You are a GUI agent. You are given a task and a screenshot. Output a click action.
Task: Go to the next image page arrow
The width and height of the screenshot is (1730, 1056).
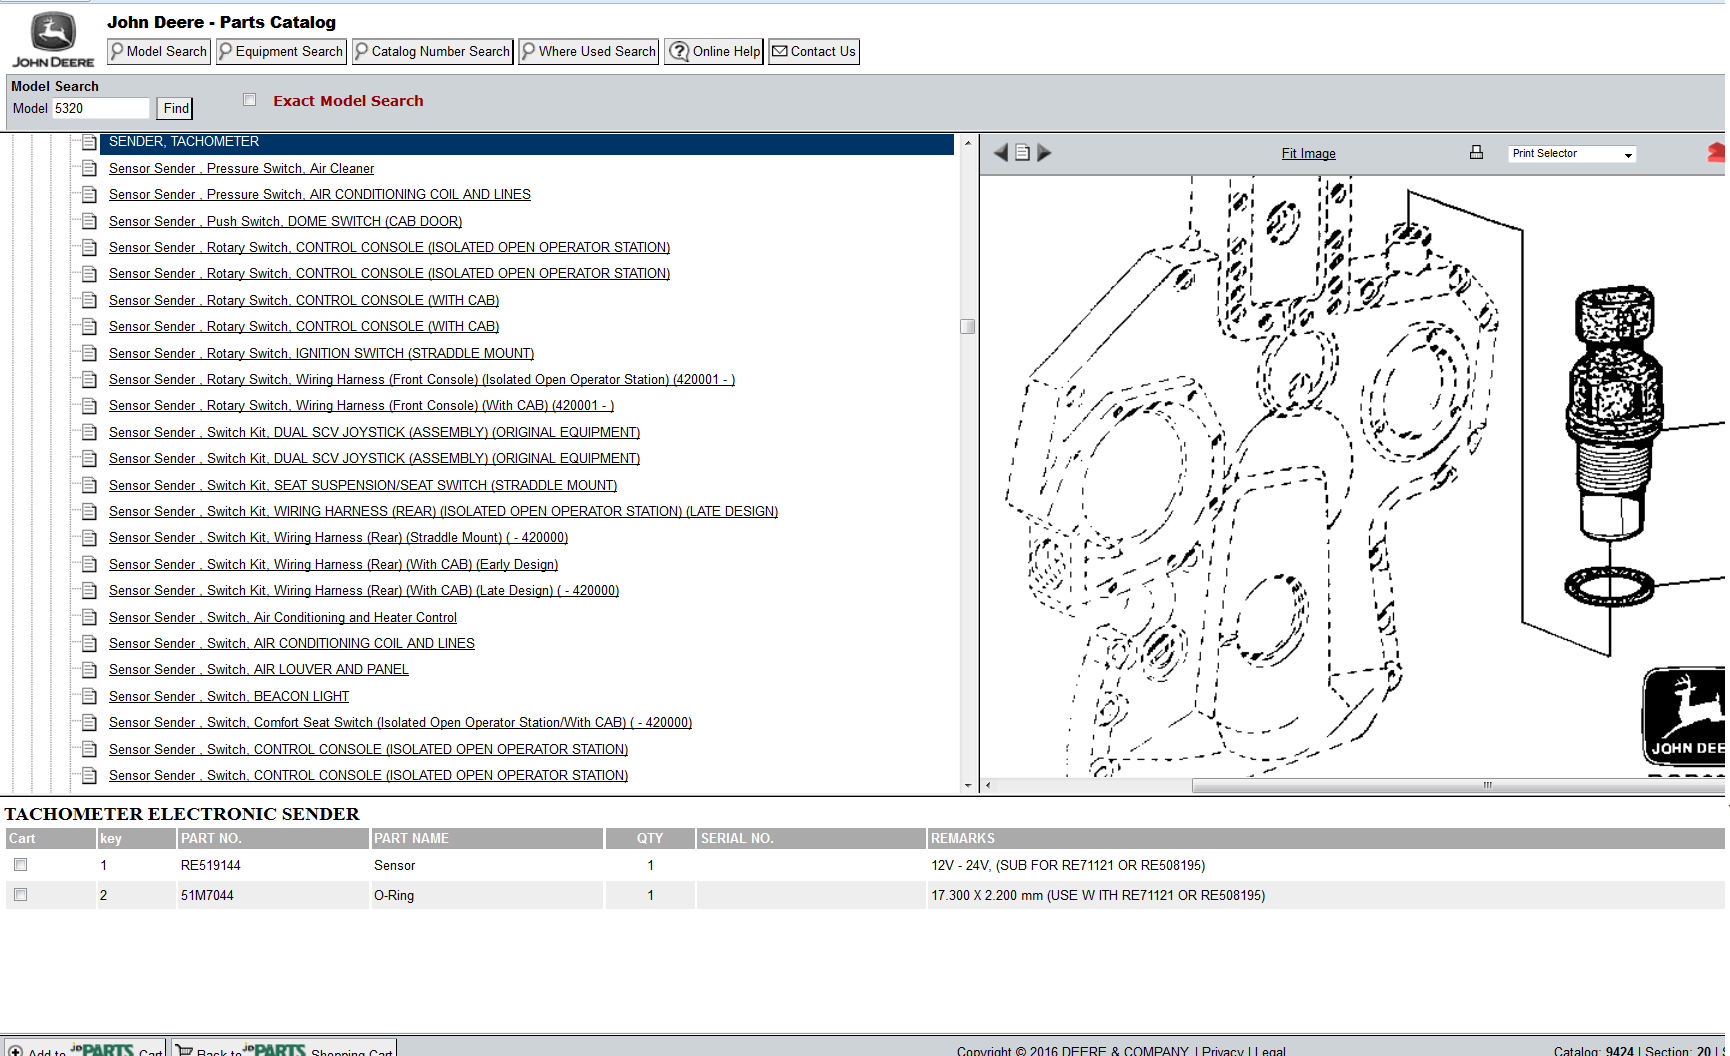point(1044,153)
